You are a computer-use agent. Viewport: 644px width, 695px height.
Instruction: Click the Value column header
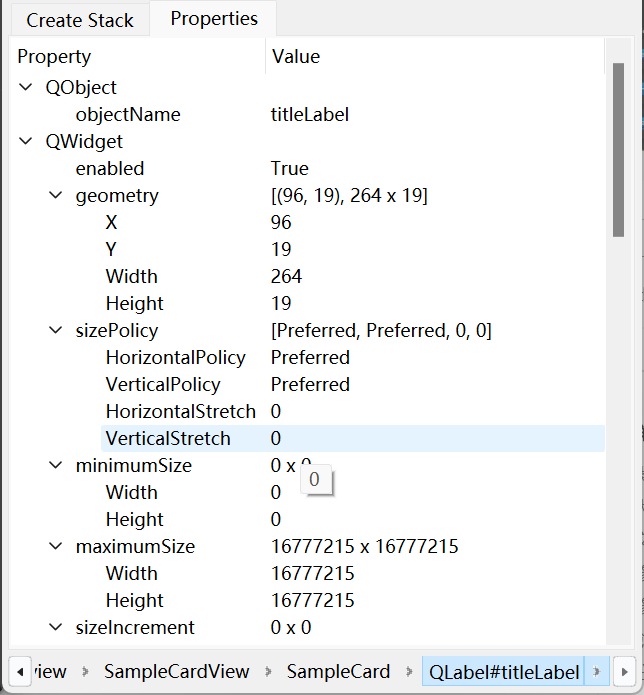coord(296,57)
